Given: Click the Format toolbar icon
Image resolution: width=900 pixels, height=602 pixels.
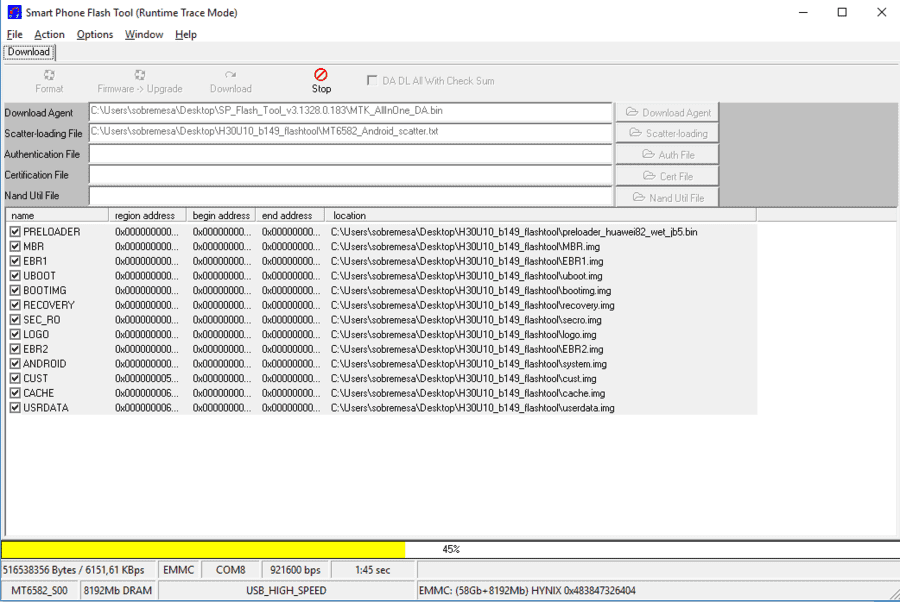Looking at the screenshot, I should tap(49, 75).
